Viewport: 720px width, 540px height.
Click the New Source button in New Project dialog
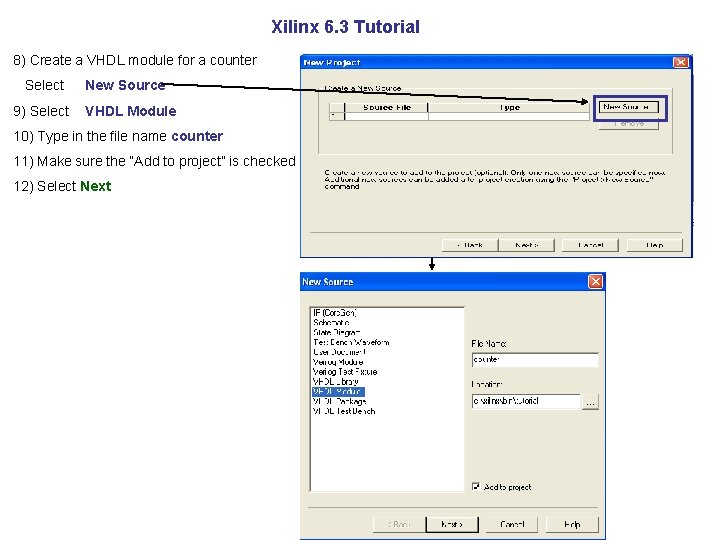tap(629, 107)
